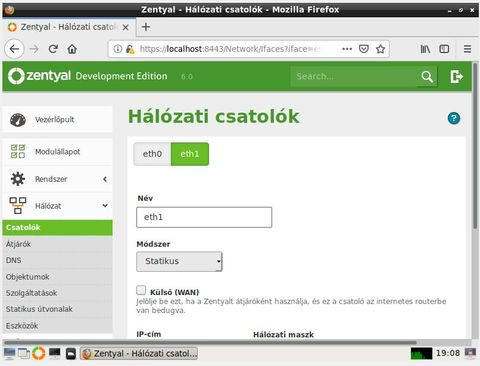Select the eth0 interface tab

(152, 154)
